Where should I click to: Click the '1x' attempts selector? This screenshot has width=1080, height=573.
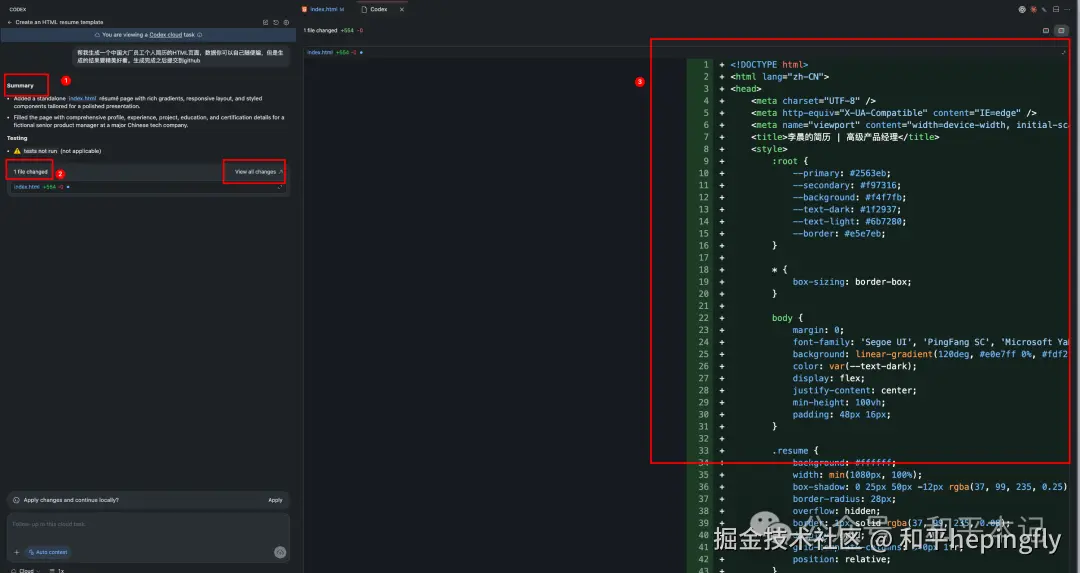click(57, 570)
